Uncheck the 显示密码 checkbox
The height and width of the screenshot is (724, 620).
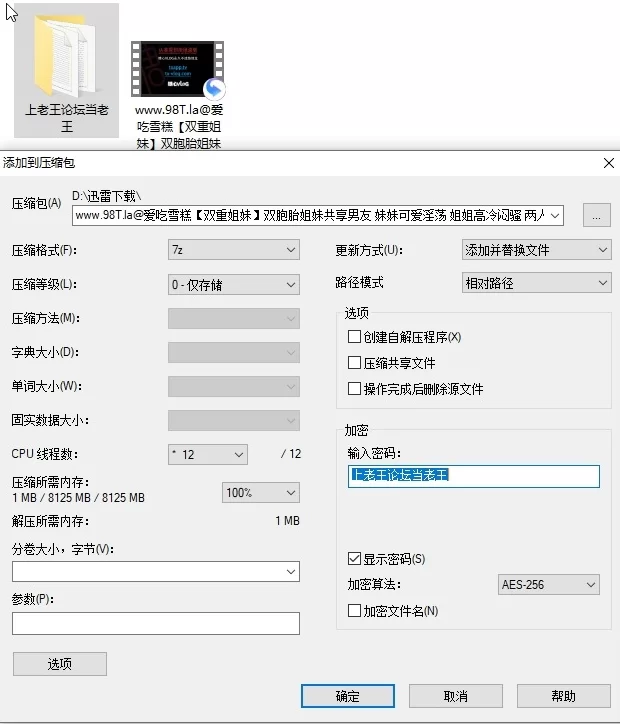pos(354,558)
